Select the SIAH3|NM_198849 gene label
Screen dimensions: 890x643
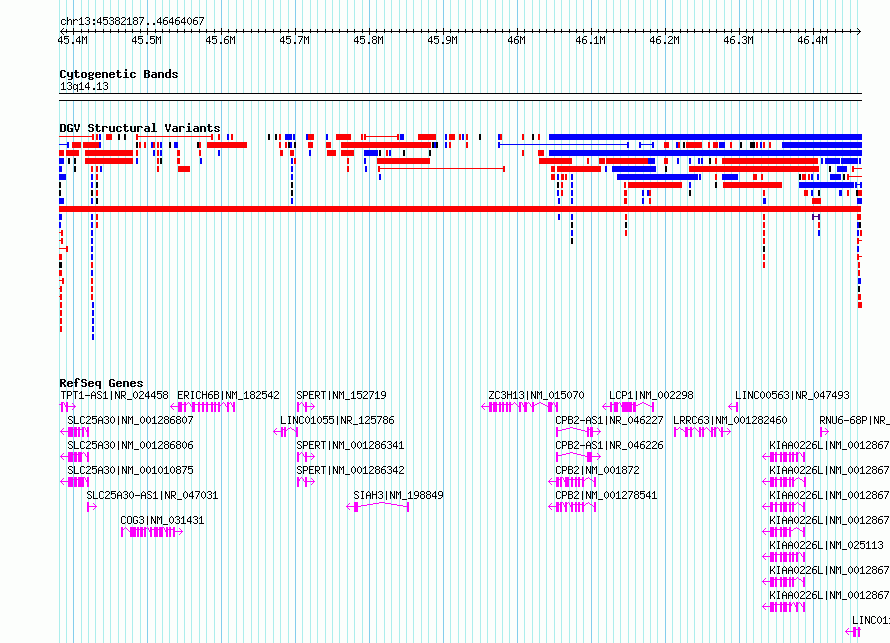(x=398, y=495)
